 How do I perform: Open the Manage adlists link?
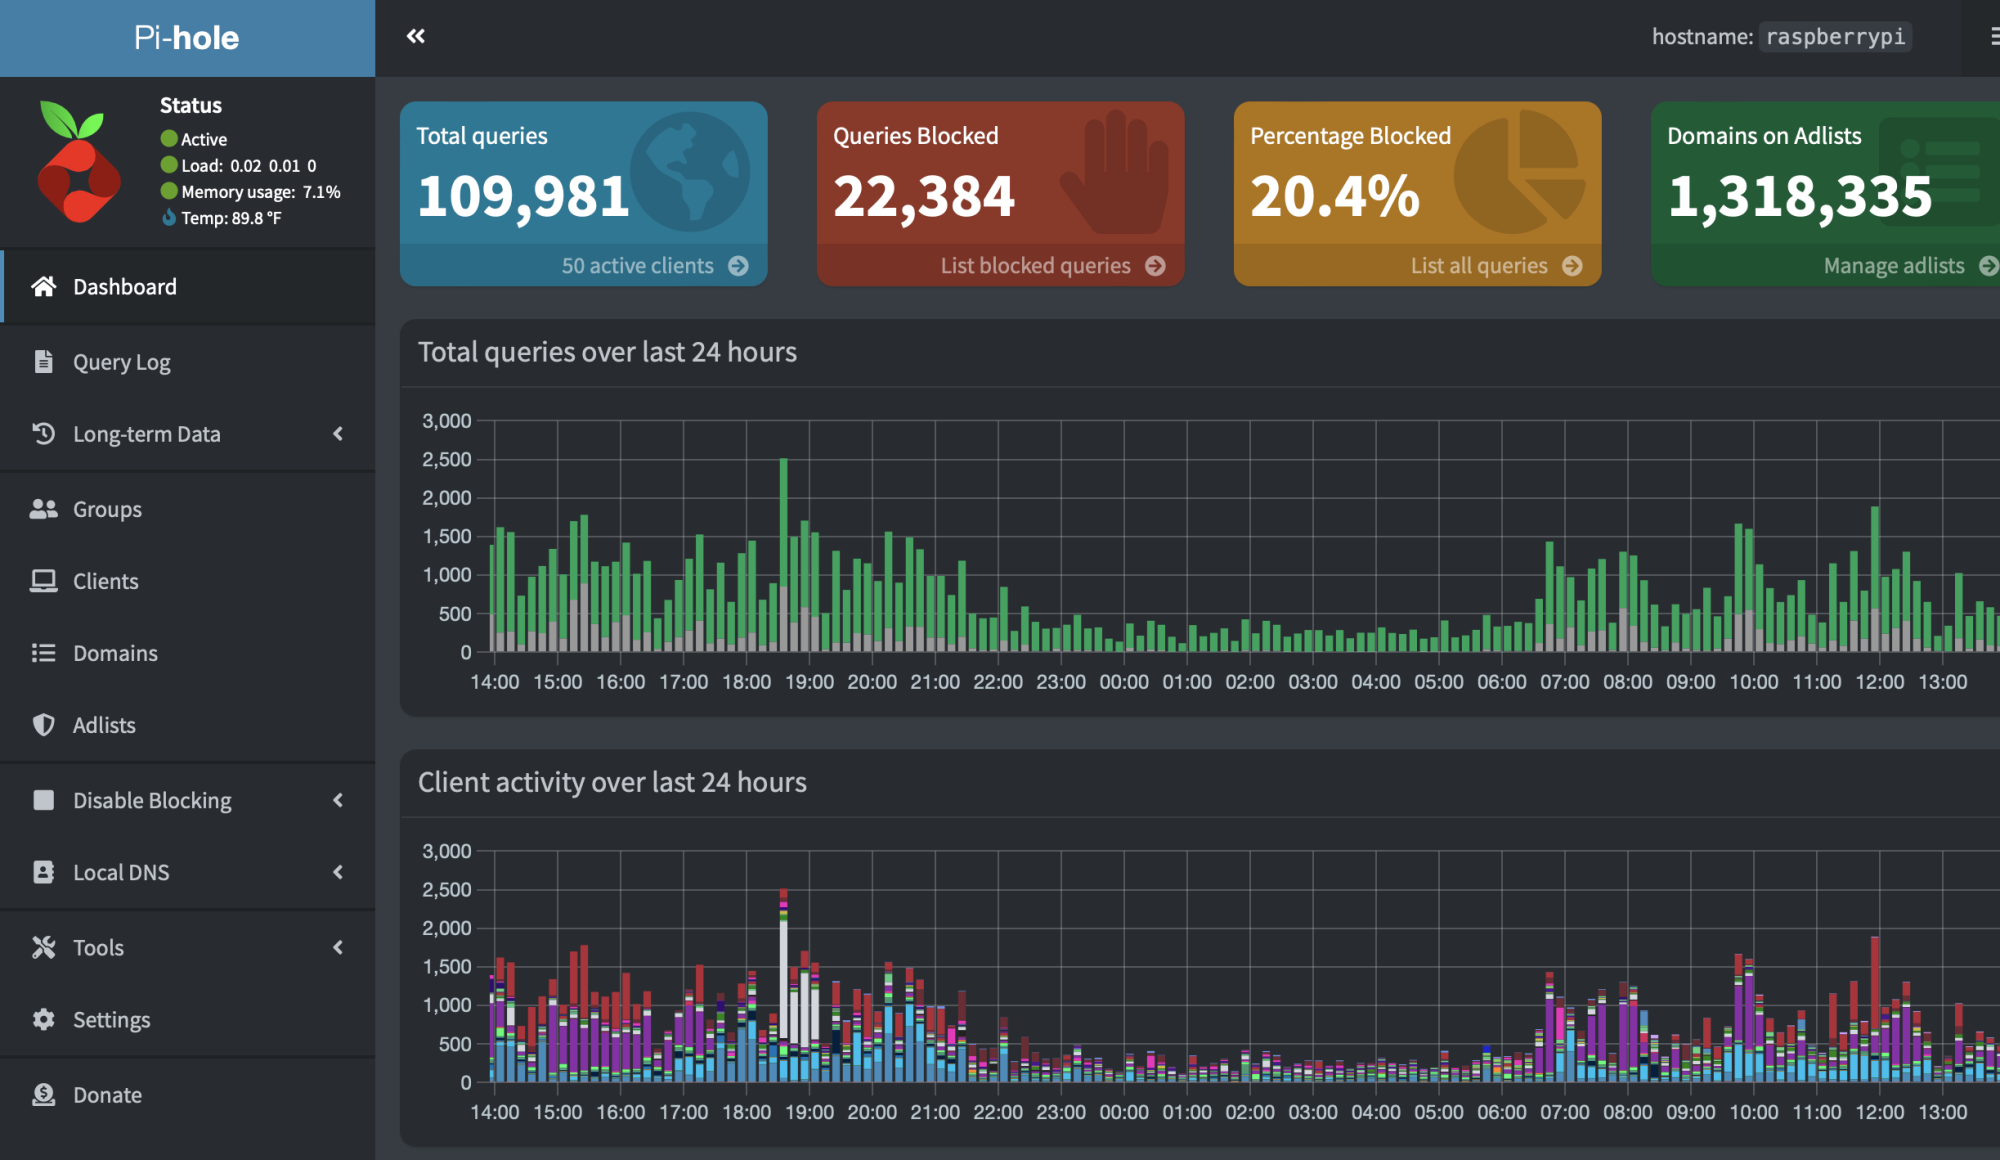point(1894,266)
